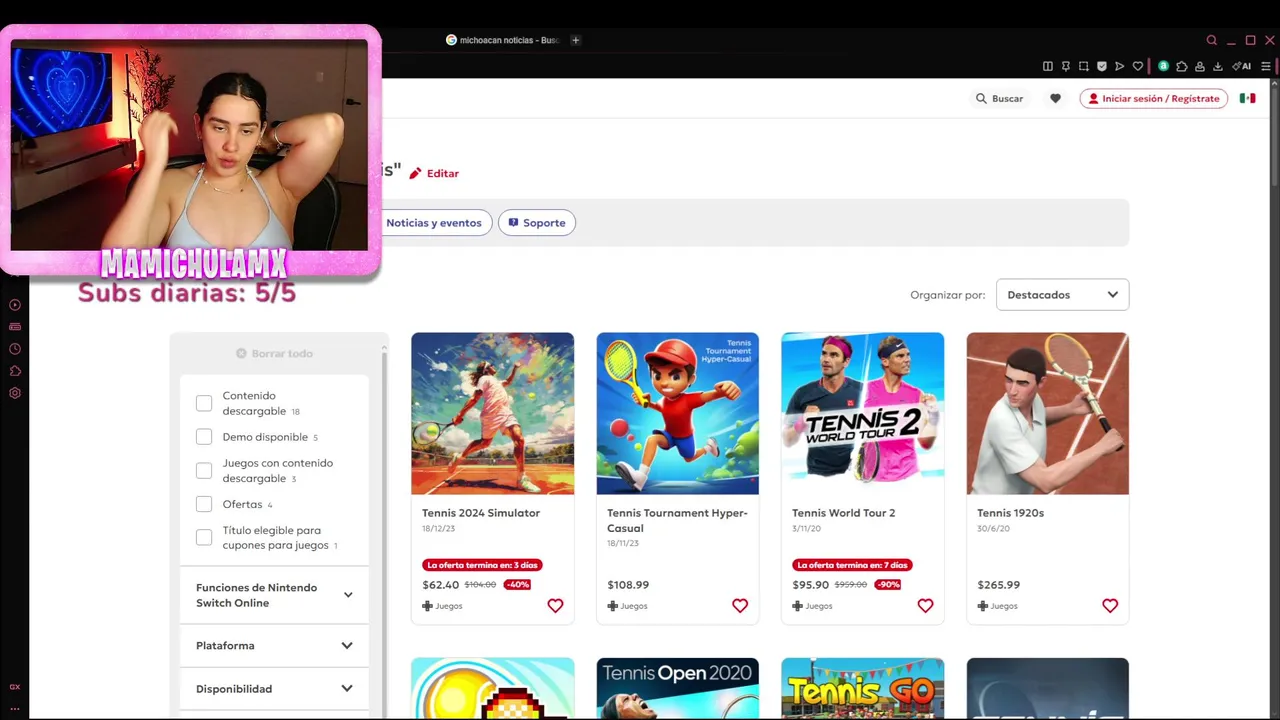Viewport: 1280px width, 720px height.
Task: Click Iniciar sesión / Regístrate button
Action: click(1154, 98)
